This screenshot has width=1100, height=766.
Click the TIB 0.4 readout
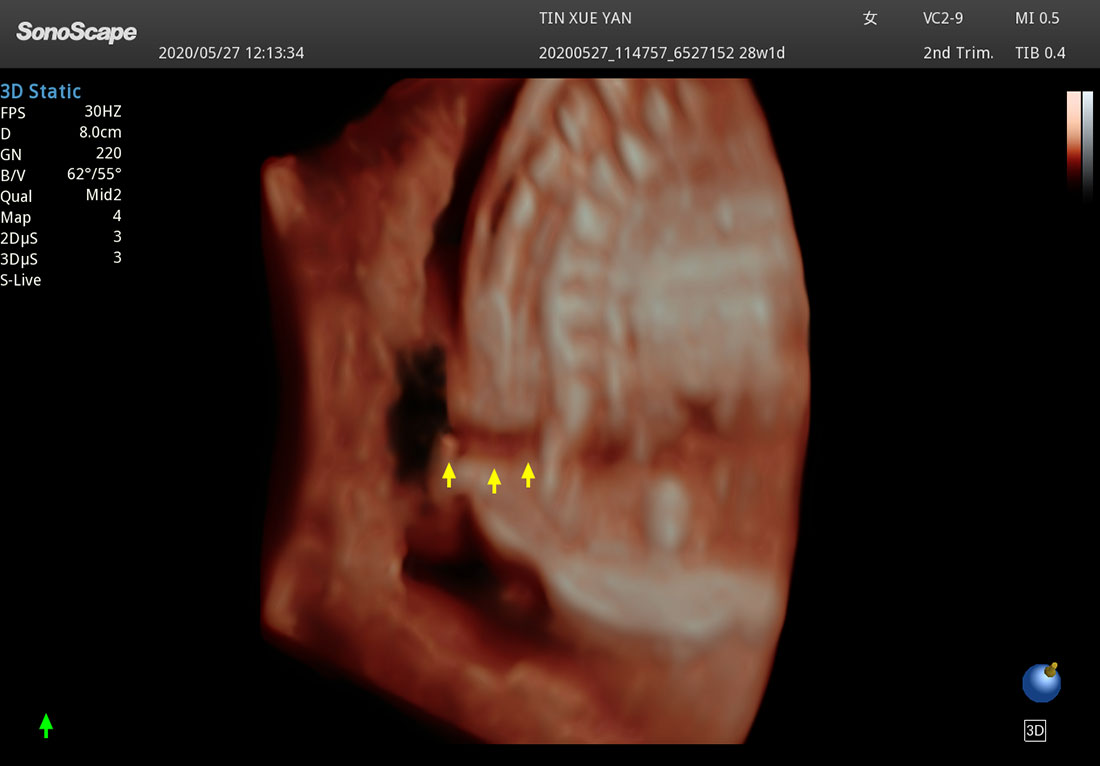(1040, 53)
